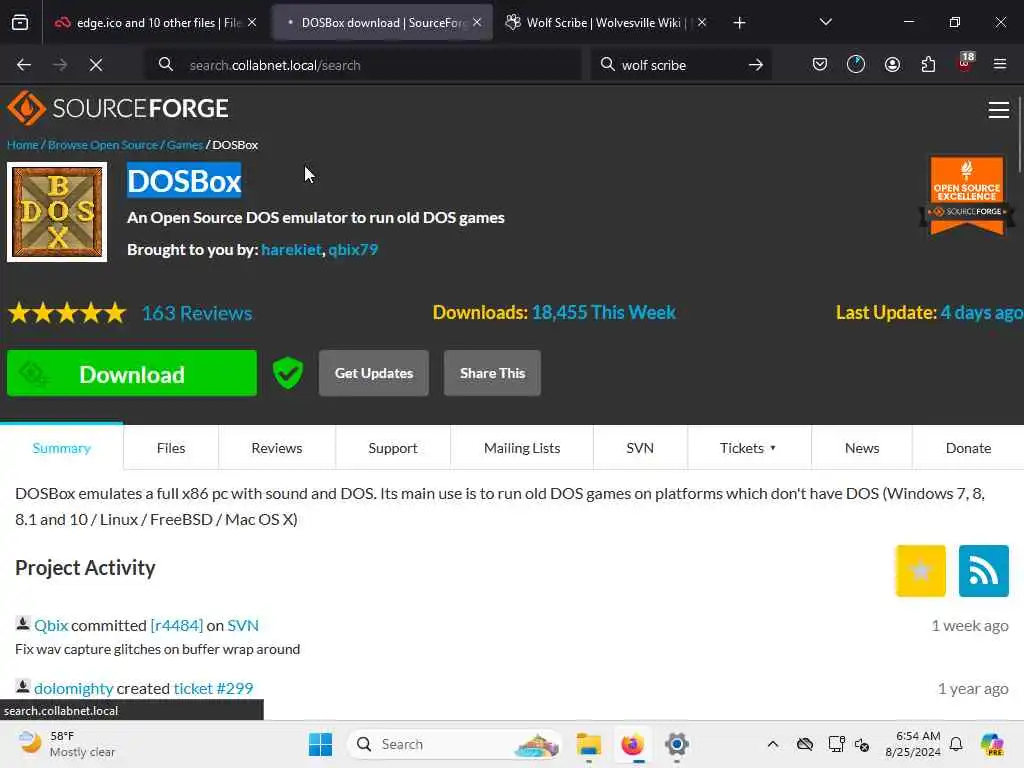Open a new browser tab

coord(739,23)
